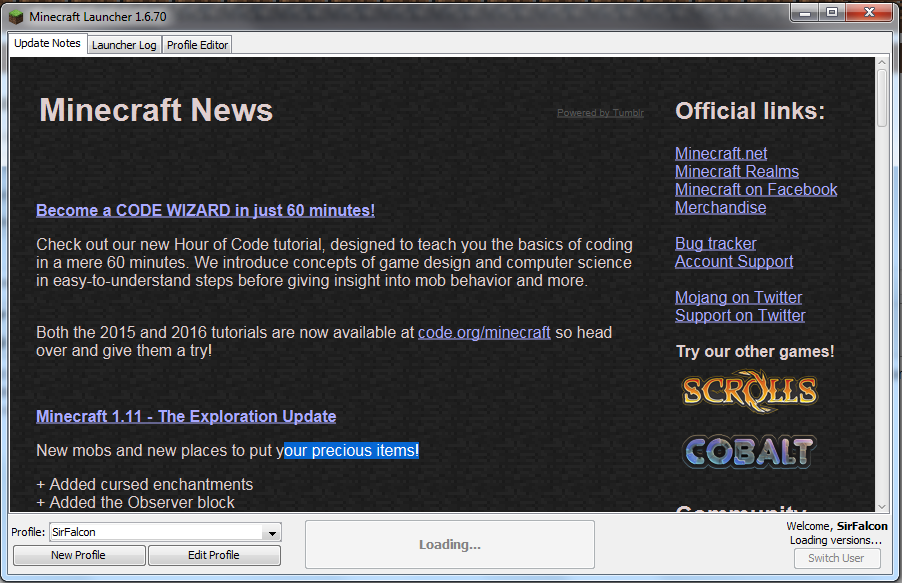The height and width of the screenshot is (583, 902).
Task: Click the Minecraft News heading
Action: coord(156,110)
